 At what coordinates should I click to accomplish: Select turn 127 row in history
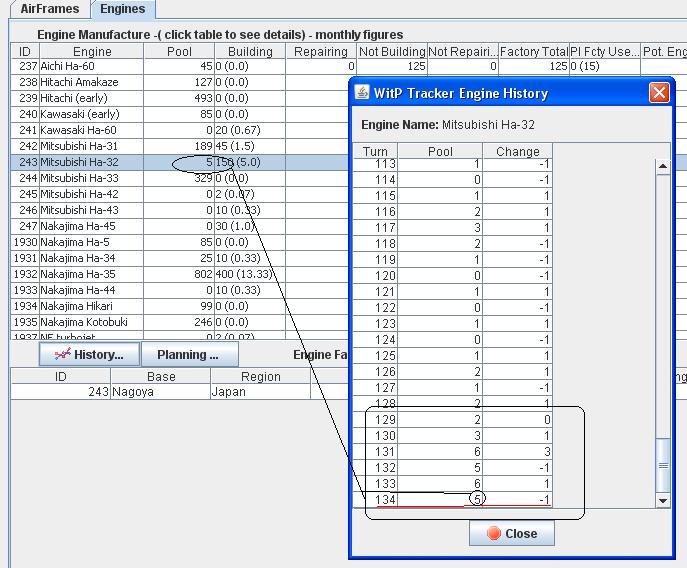tap(453, 387)
